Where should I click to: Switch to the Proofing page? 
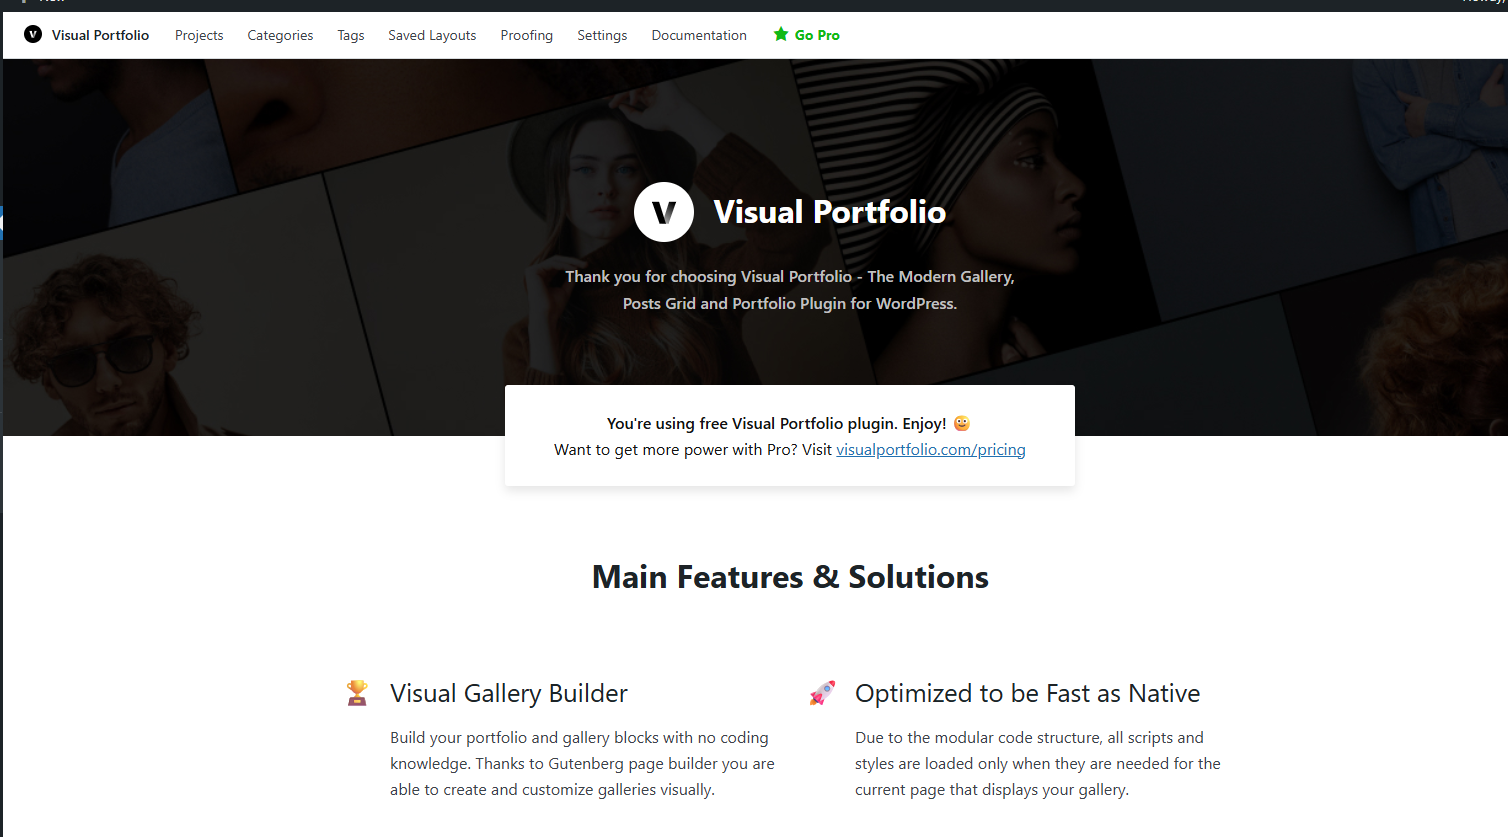click(x=527, y=35)
